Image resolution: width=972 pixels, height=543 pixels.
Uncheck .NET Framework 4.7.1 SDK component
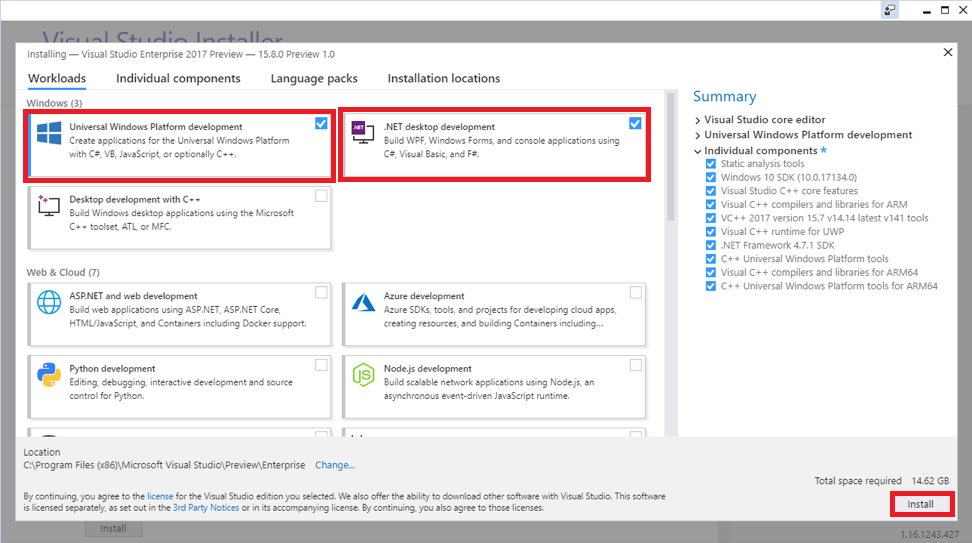click(711, 245)
